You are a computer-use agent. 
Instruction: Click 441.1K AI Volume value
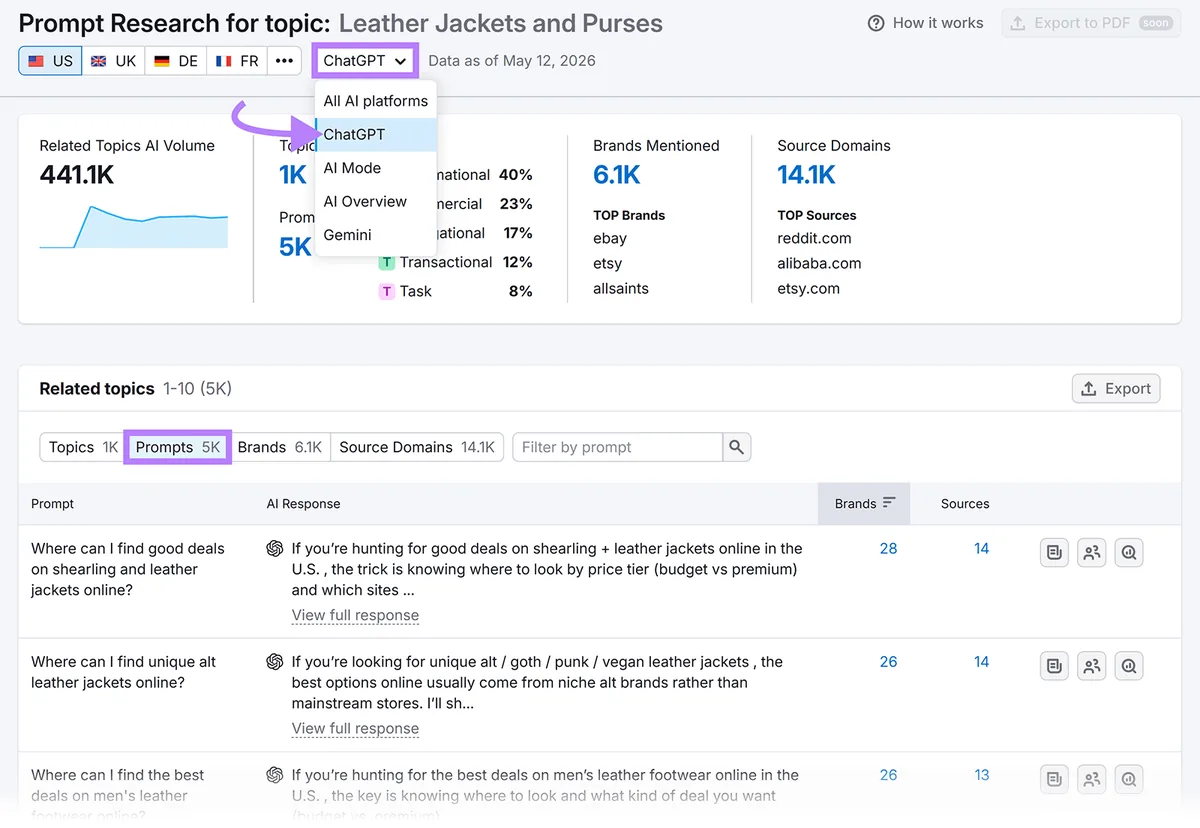point(77,175)
